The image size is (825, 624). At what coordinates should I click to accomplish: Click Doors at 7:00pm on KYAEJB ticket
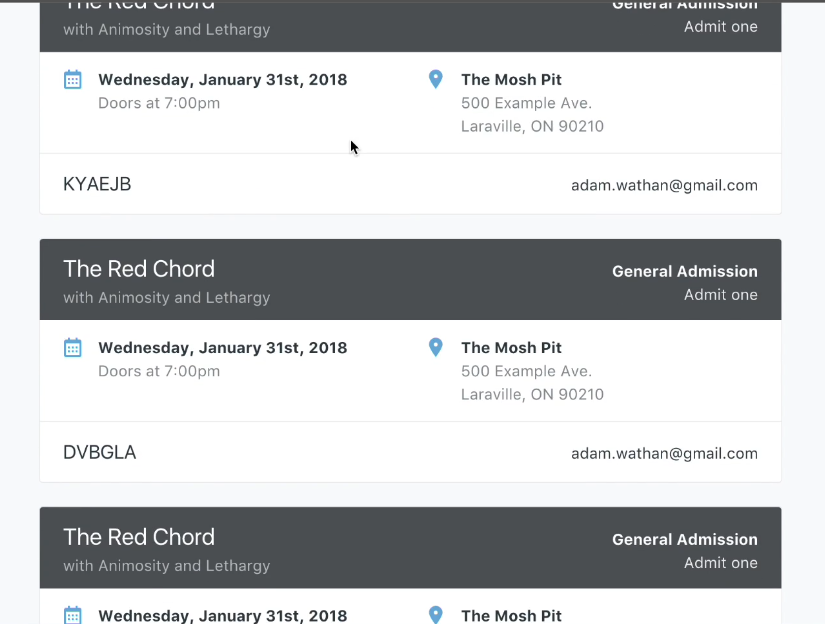click(159, 103)
